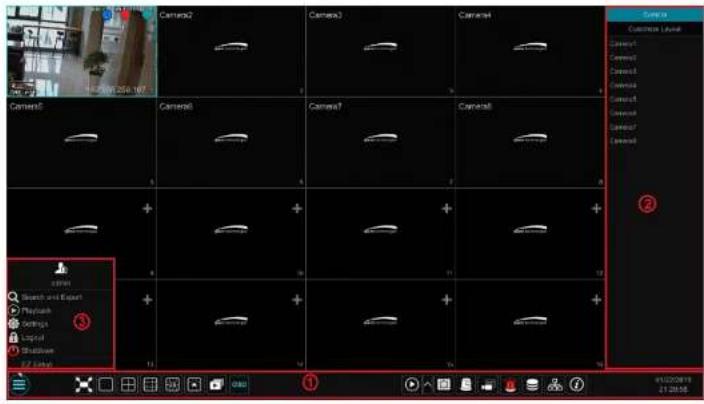Select the Camera2 video tile
The image size is (704, 404).
click(x=231, y=51)
